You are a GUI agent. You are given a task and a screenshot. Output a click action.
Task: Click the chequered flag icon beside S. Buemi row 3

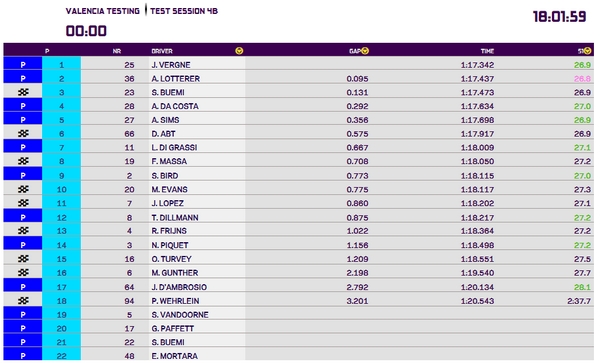[x=23, y=92]
